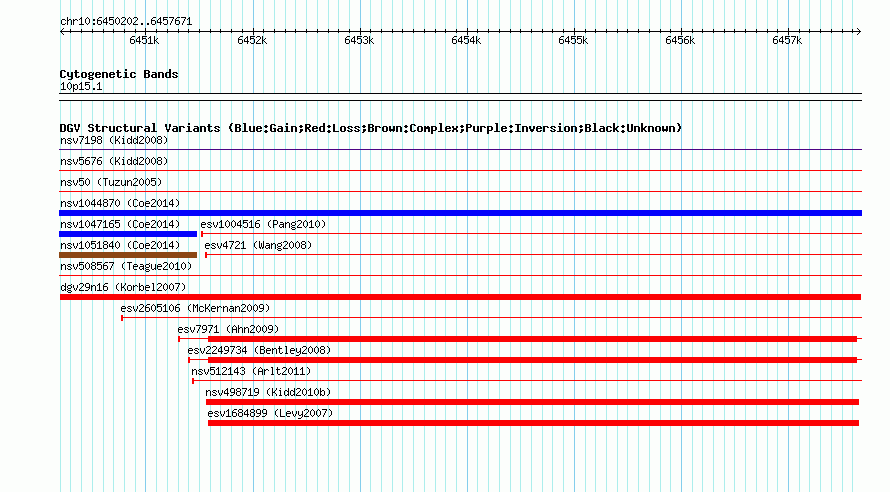
Task: Select variant nsv498719 (Kidd2010b) label
Action: [x=268, y=392]
